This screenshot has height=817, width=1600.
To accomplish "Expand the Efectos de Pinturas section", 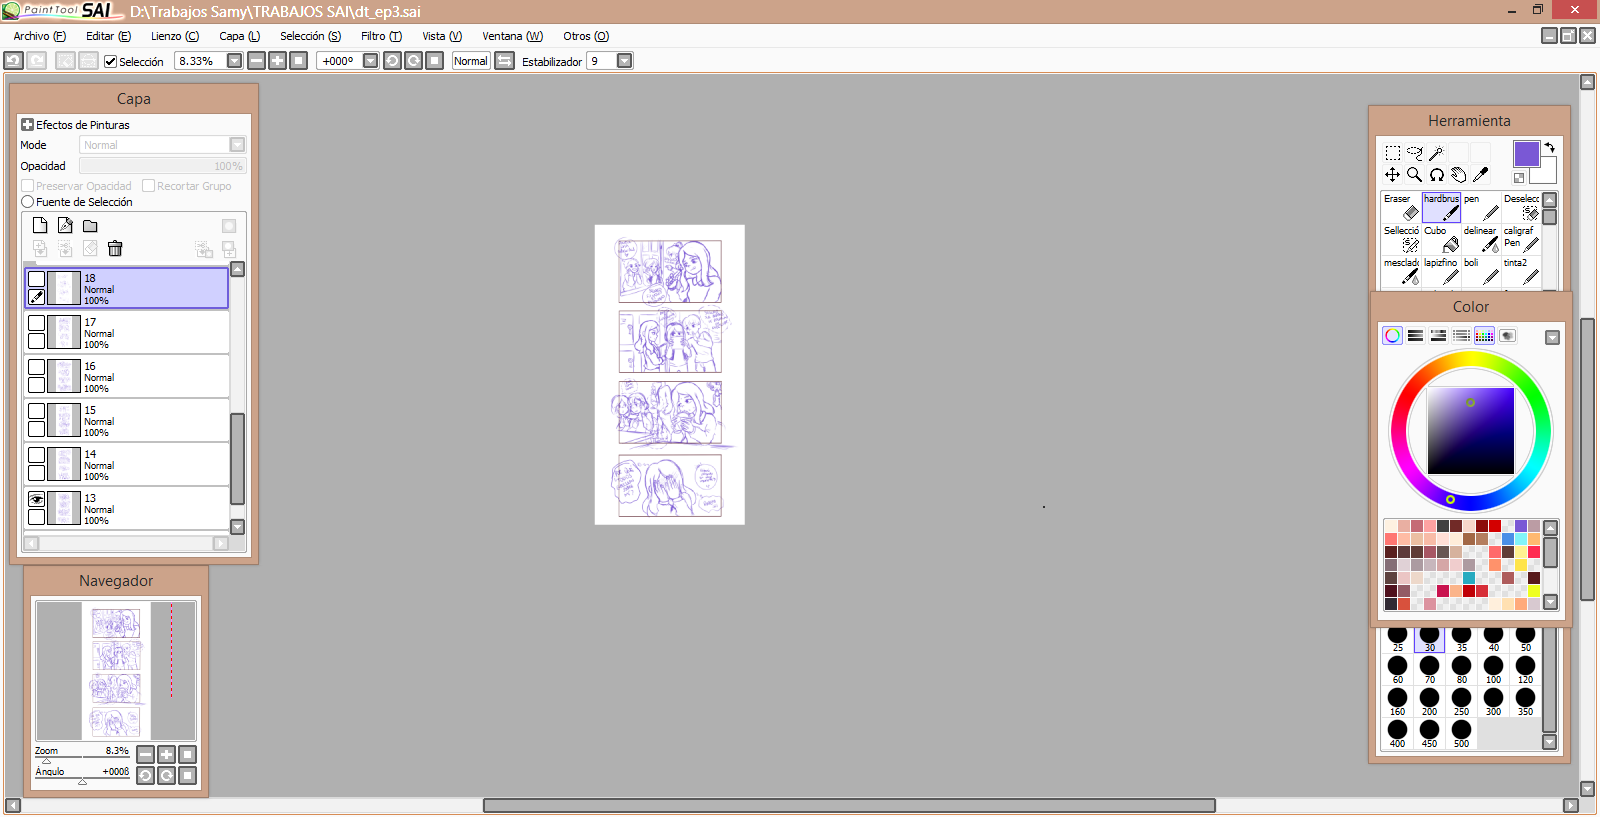I will (x=28, y=125).
